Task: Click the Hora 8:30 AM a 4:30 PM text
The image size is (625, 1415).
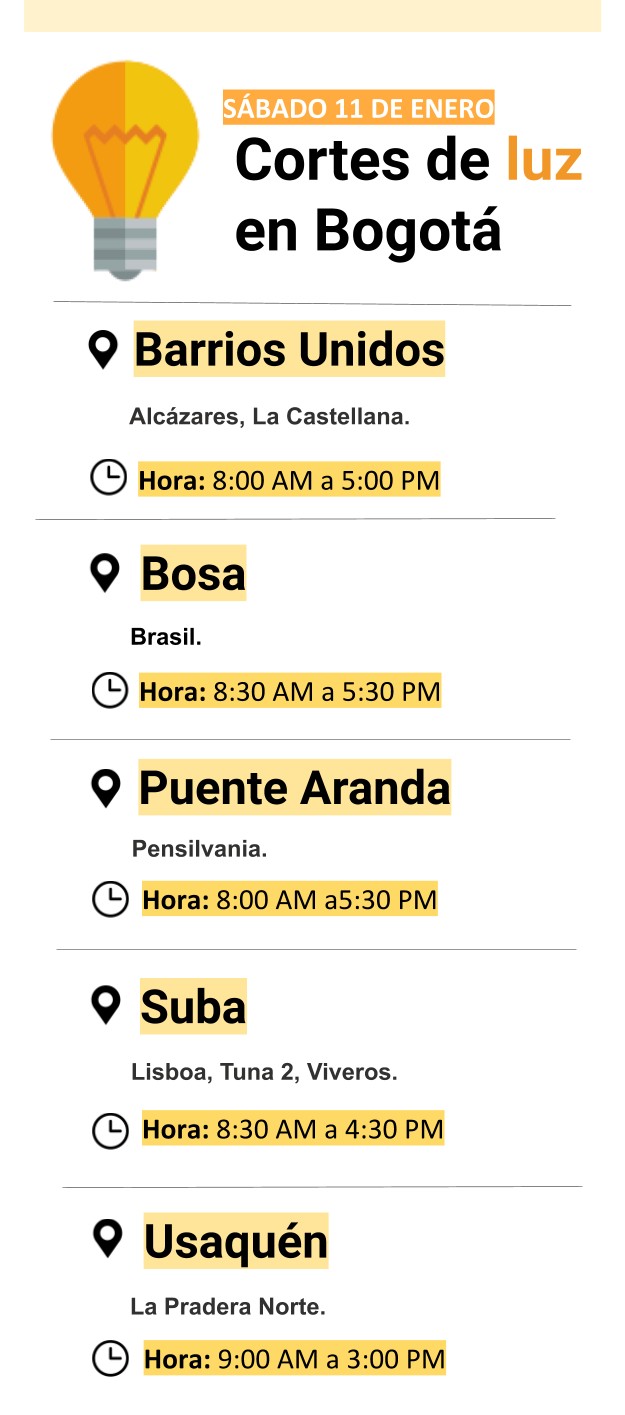Action: click(x=293, y=1130)
